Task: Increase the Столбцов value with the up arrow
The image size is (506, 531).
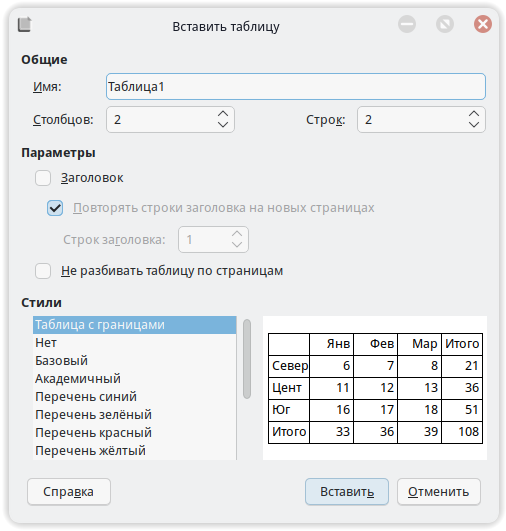Action: 223,114
